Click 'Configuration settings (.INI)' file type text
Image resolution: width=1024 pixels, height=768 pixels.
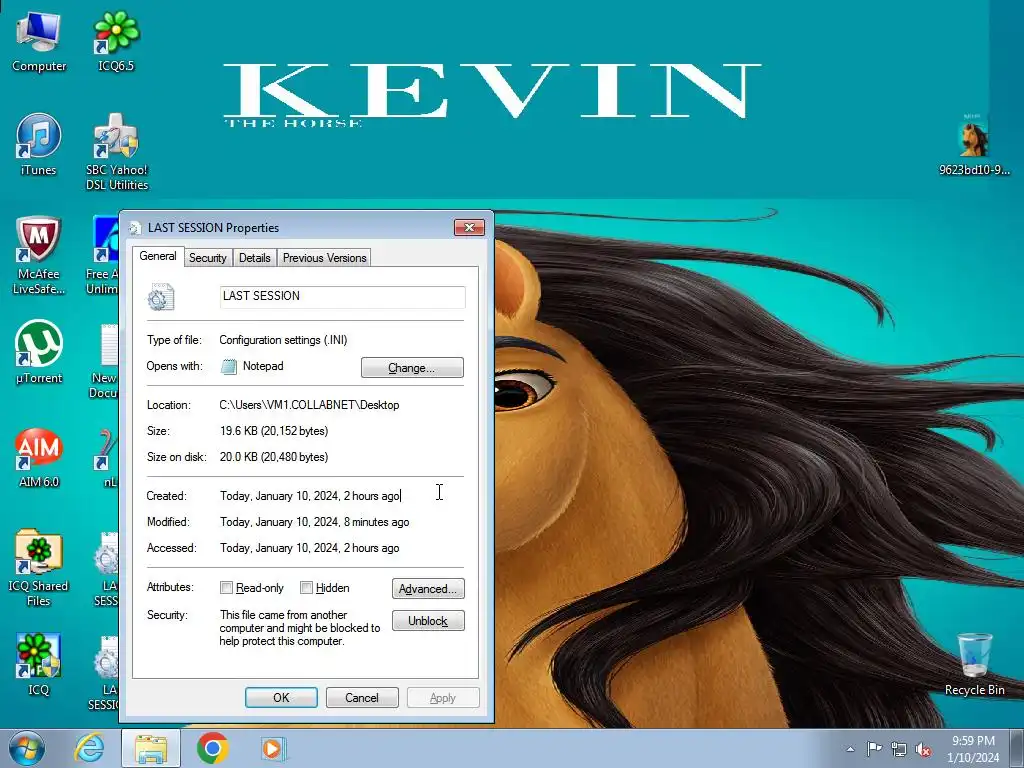[x=283, y=340]
